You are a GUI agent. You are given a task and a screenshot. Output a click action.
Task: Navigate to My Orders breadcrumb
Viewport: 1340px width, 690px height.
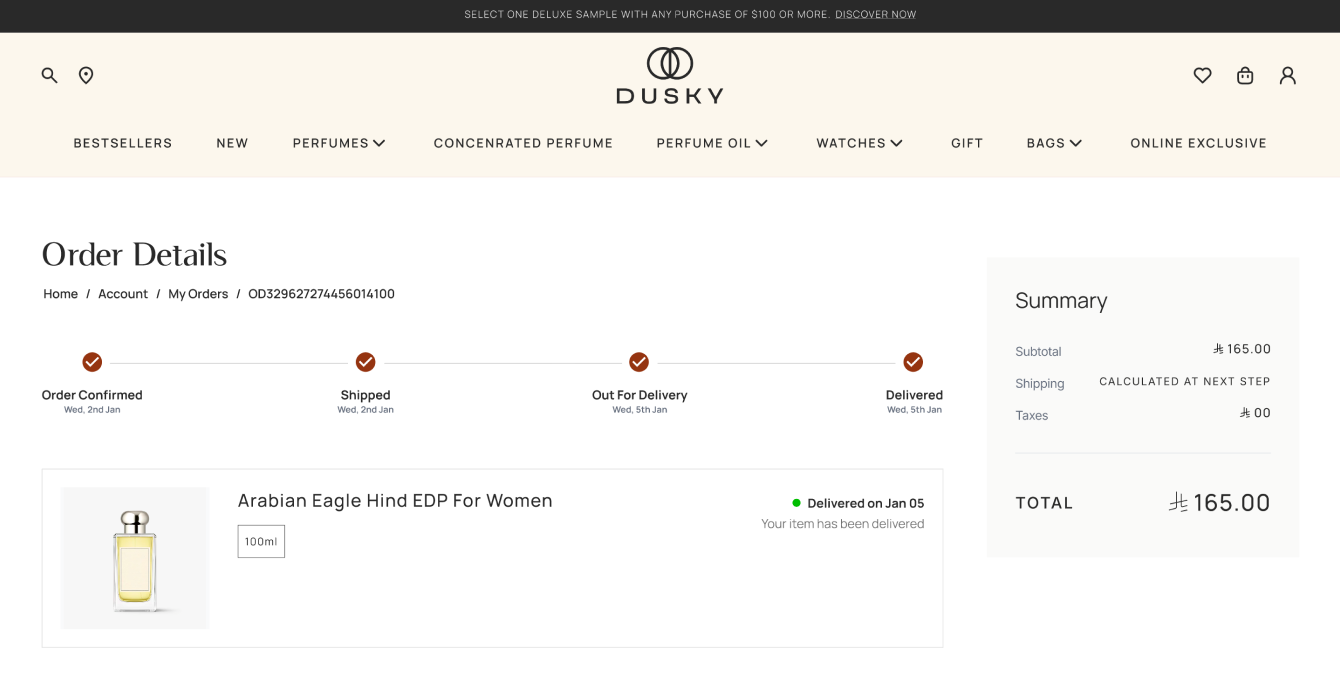tap(198, 293)
